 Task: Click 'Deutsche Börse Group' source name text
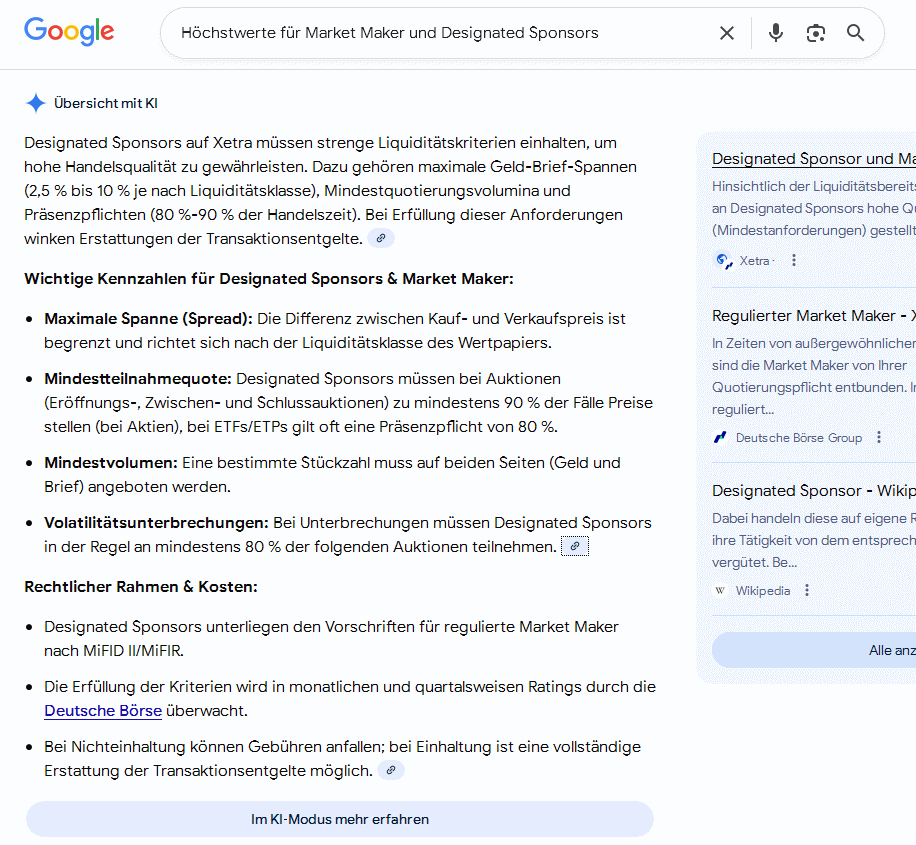799,438
